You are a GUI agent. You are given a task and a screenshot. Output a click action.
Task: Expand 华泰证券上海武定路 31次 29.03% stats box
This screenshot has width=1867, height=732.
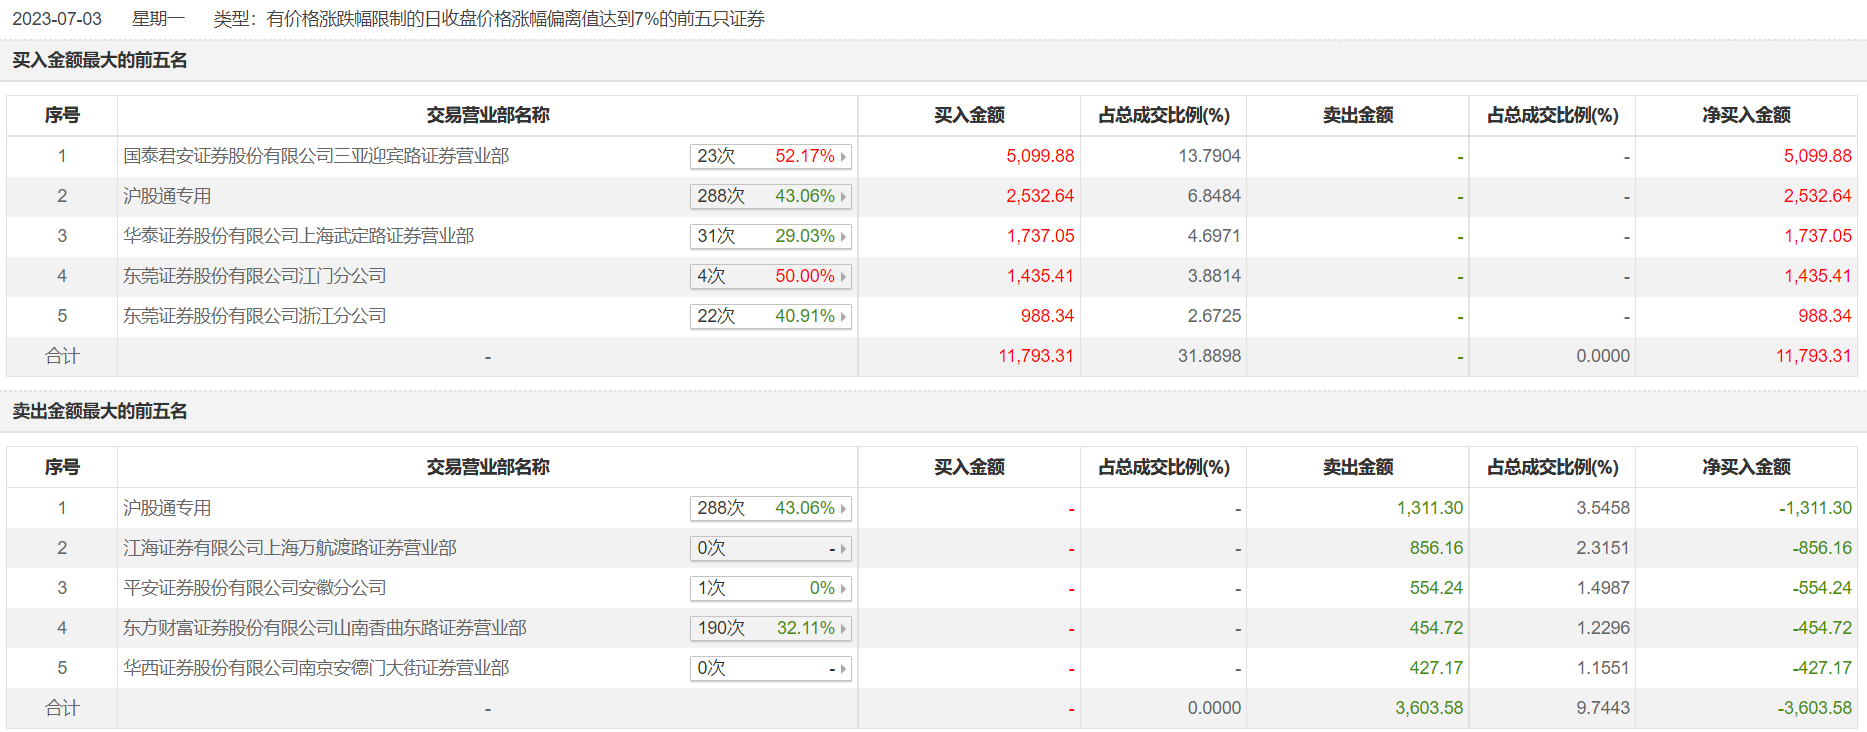[770, 236]
